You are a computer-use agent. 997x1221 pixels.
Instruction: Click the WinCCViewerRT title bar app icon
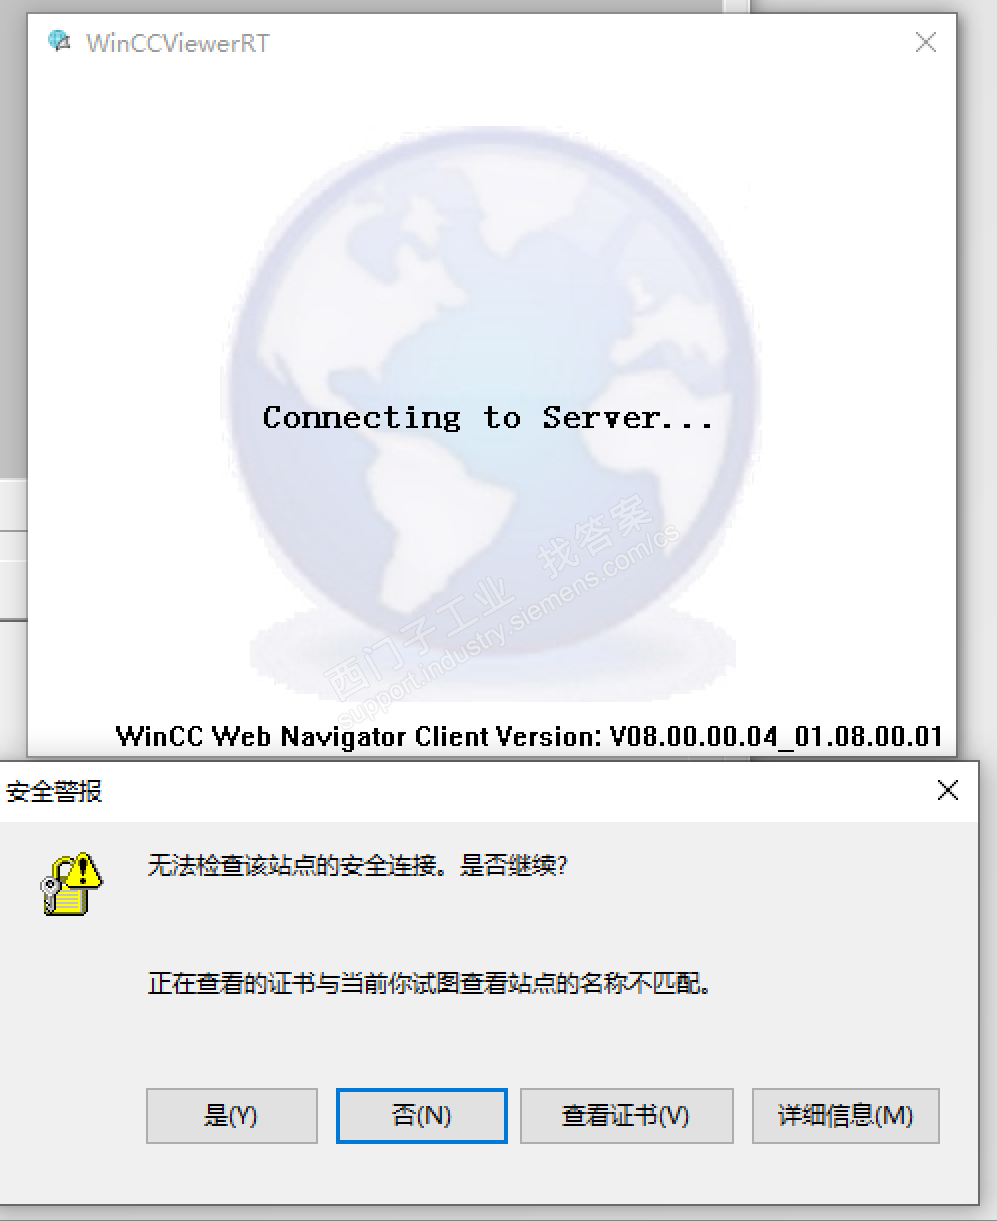[60, 42]
